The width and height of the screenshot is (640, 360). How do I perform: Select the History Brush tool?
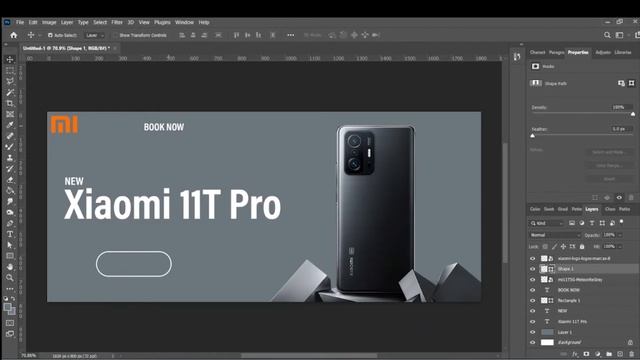coord(10,169)
